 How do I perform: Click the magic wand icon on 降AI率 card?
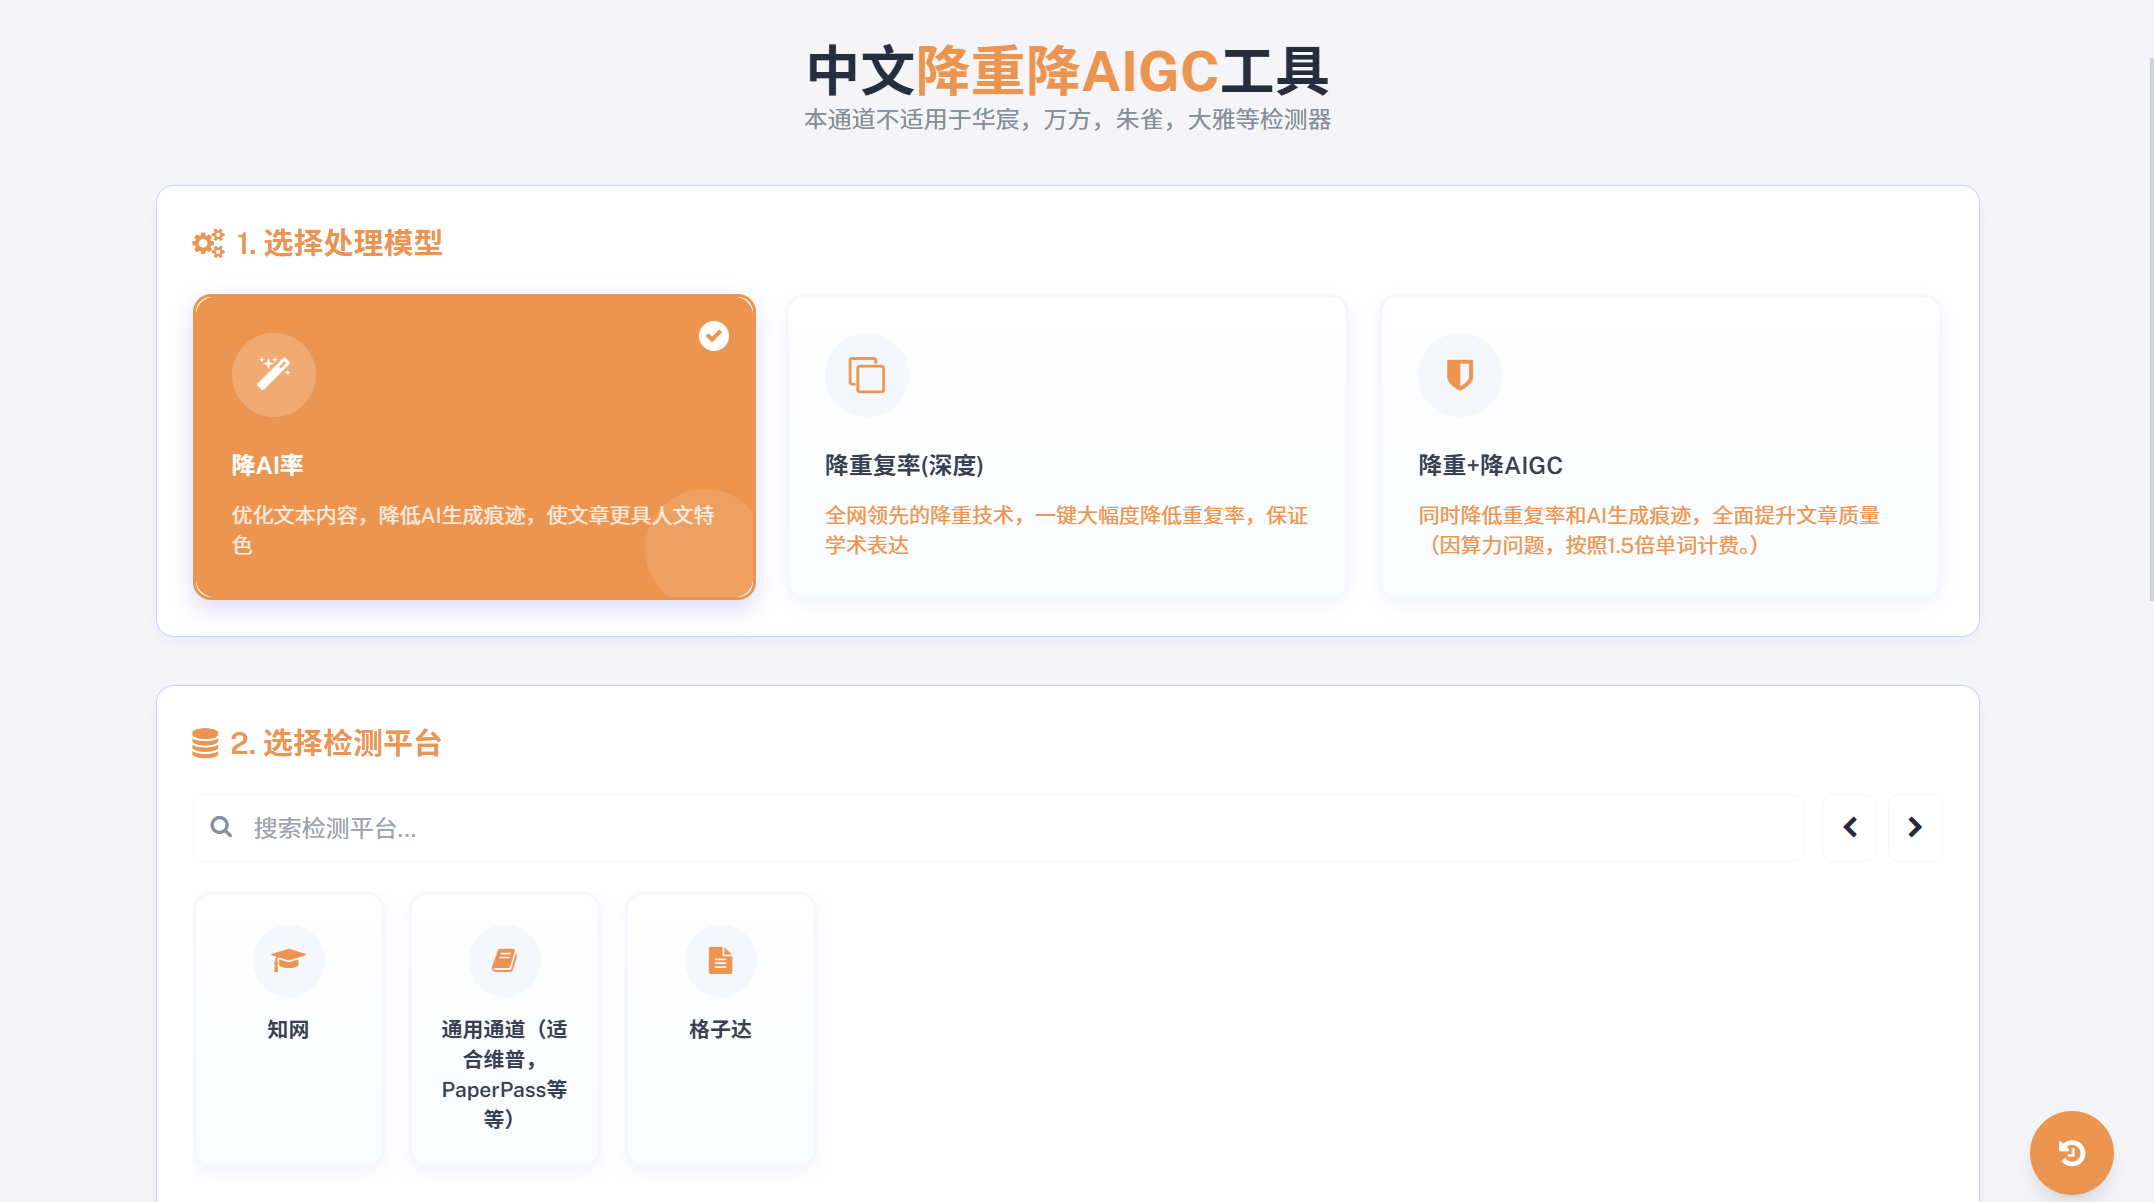pyautogui.click(x=273, y=374)
